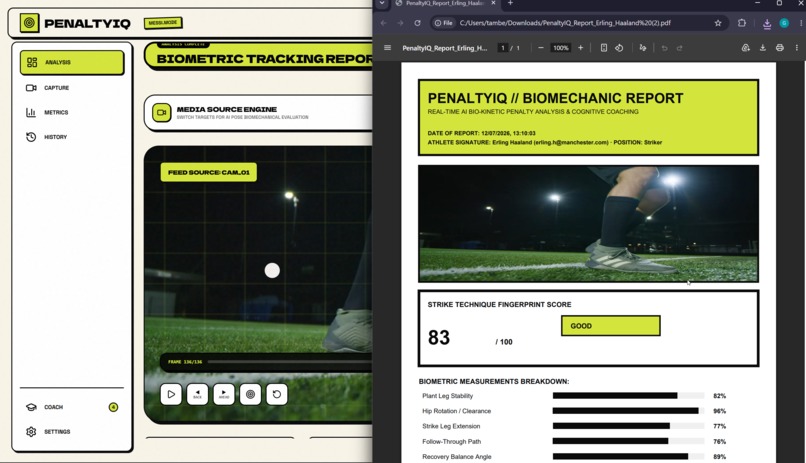Click the frame progress bar in the video player
Image resolution: width=806 pixels, height=463 pixels.
click(x=289, y=362)
